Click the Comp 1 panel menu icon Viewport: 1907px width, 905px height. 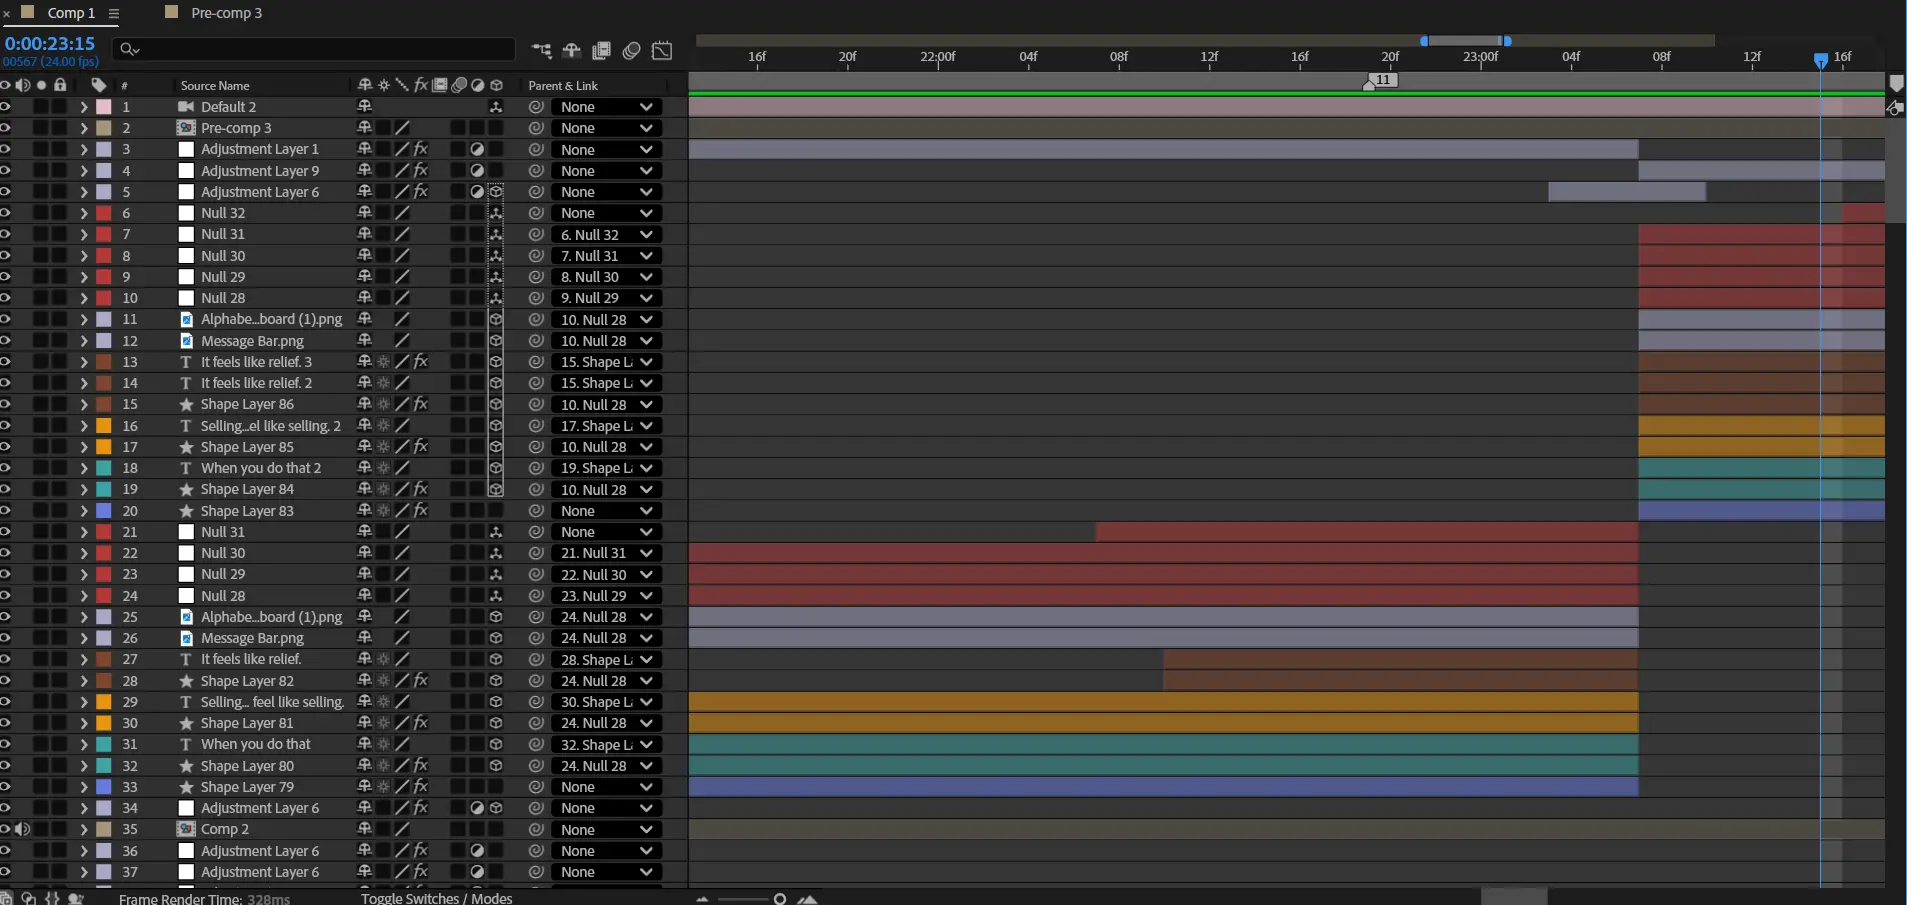[114, 14]
